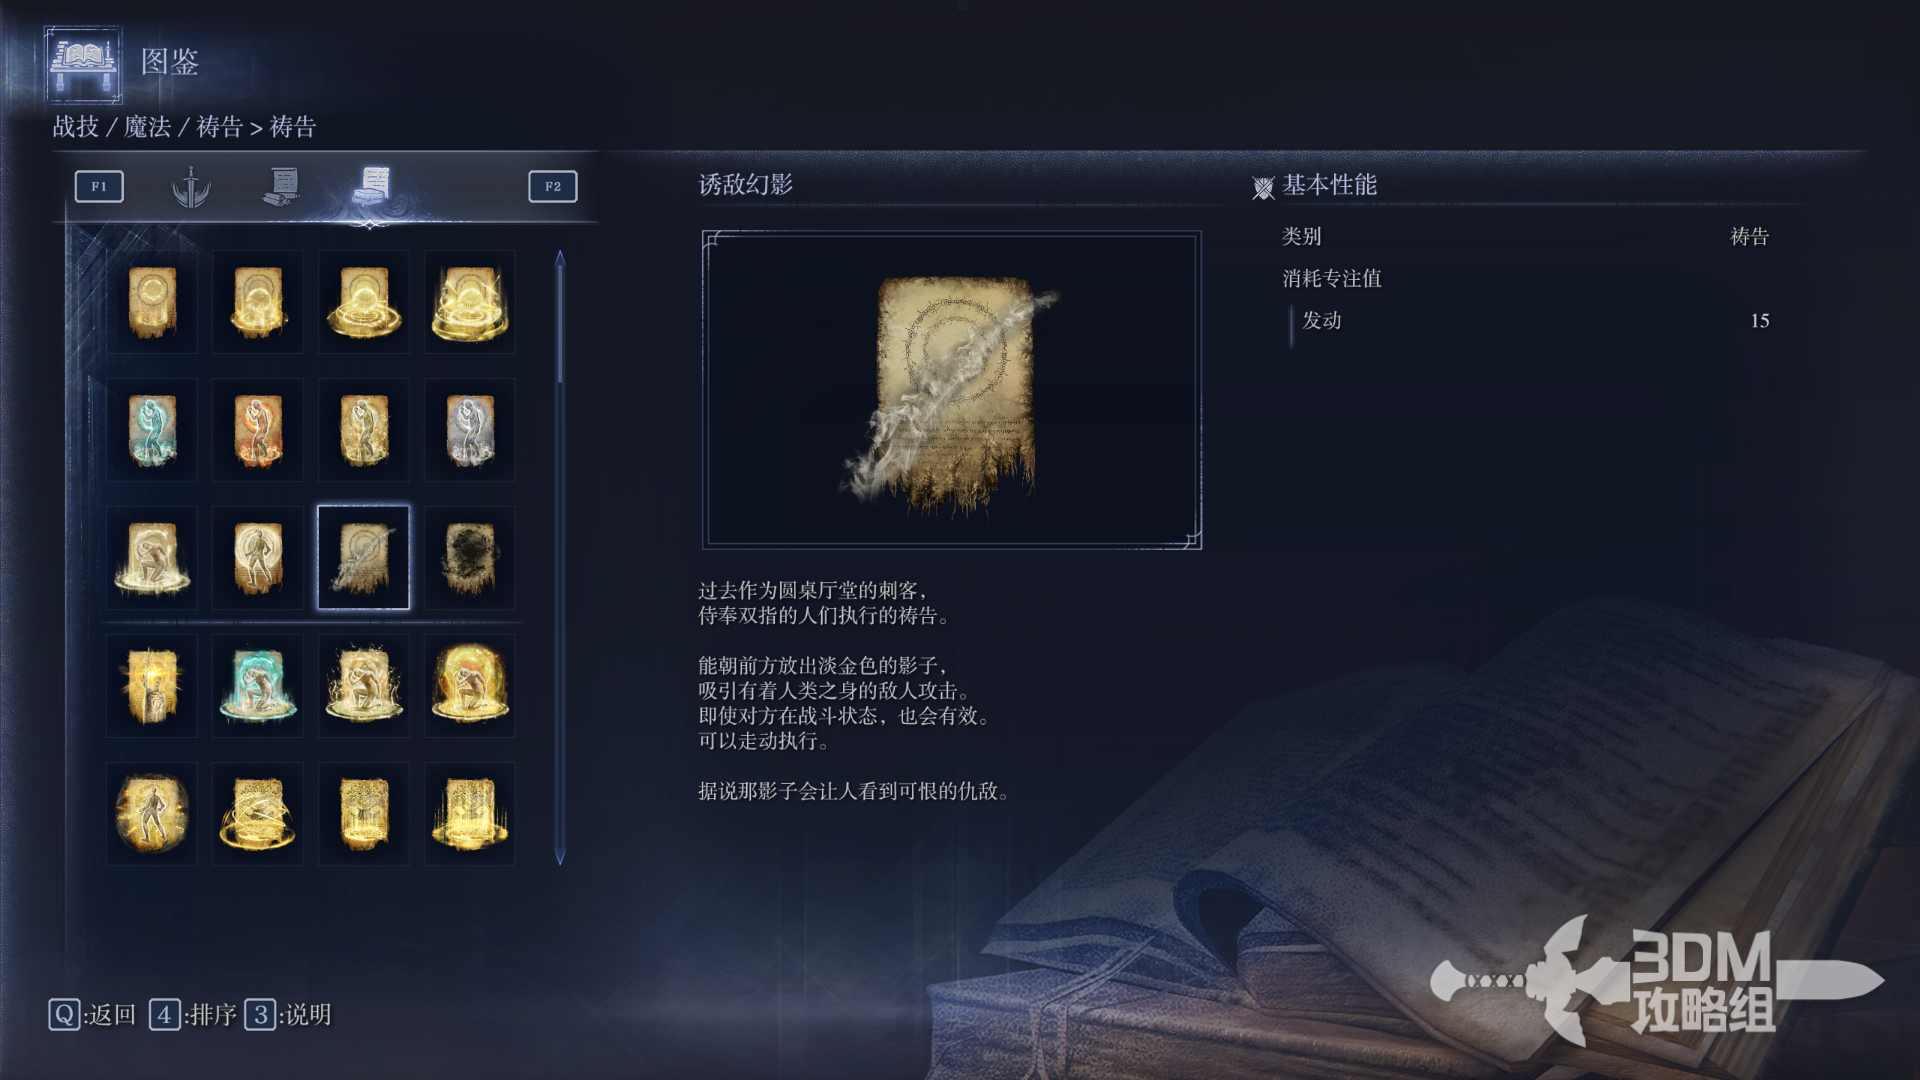
Task: Switch to the sorcery scroll tab icon
Action: 282,186
